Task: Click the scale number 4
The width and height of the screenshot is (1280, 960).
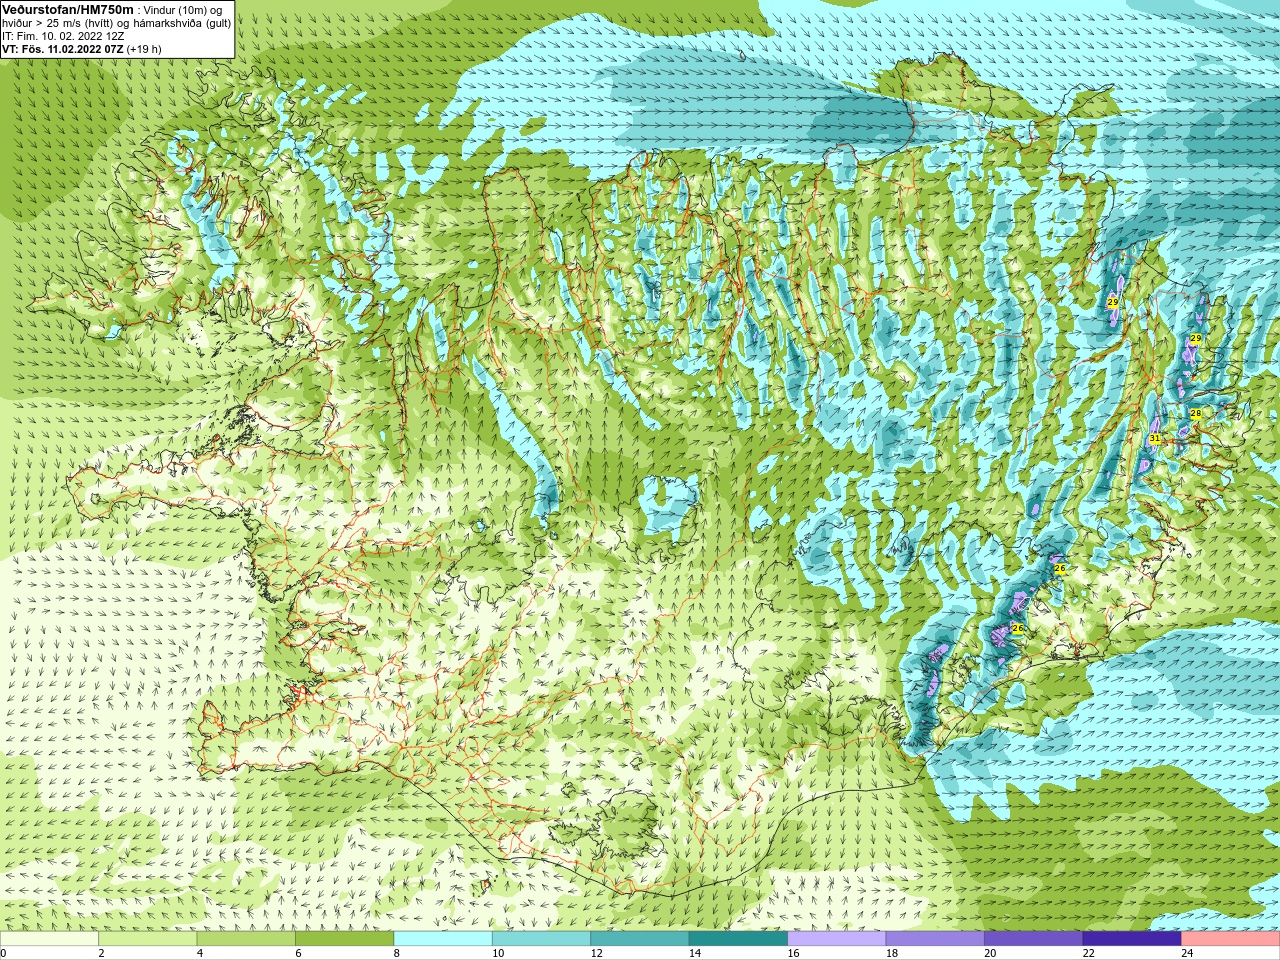Action: (200, 953)
